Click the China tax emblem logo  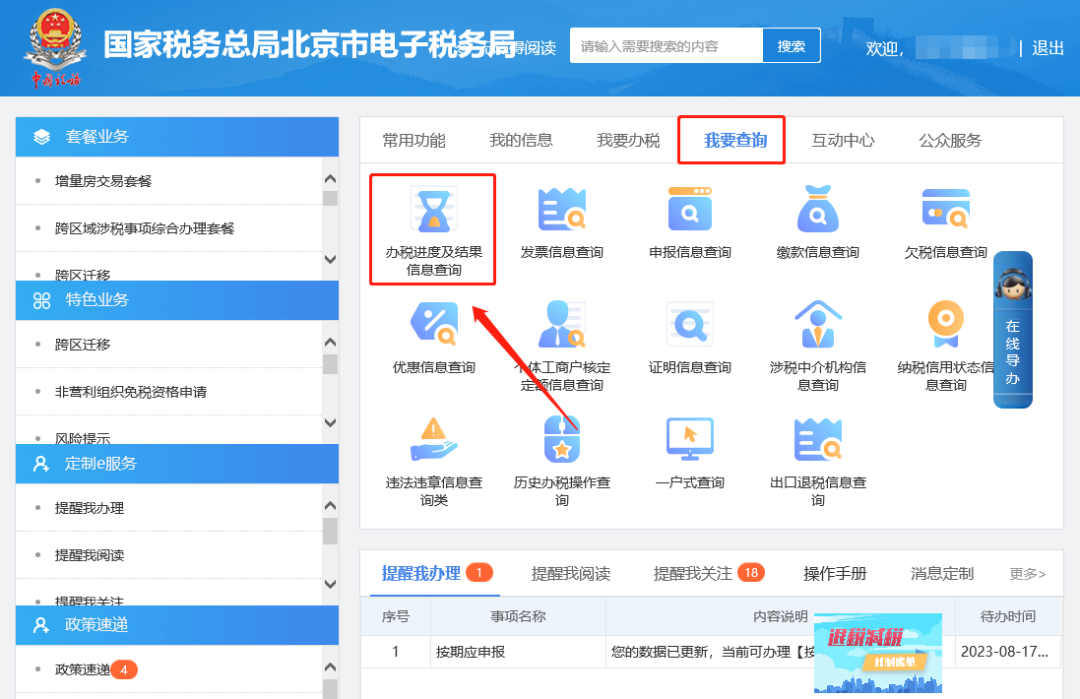pos(55,47)
